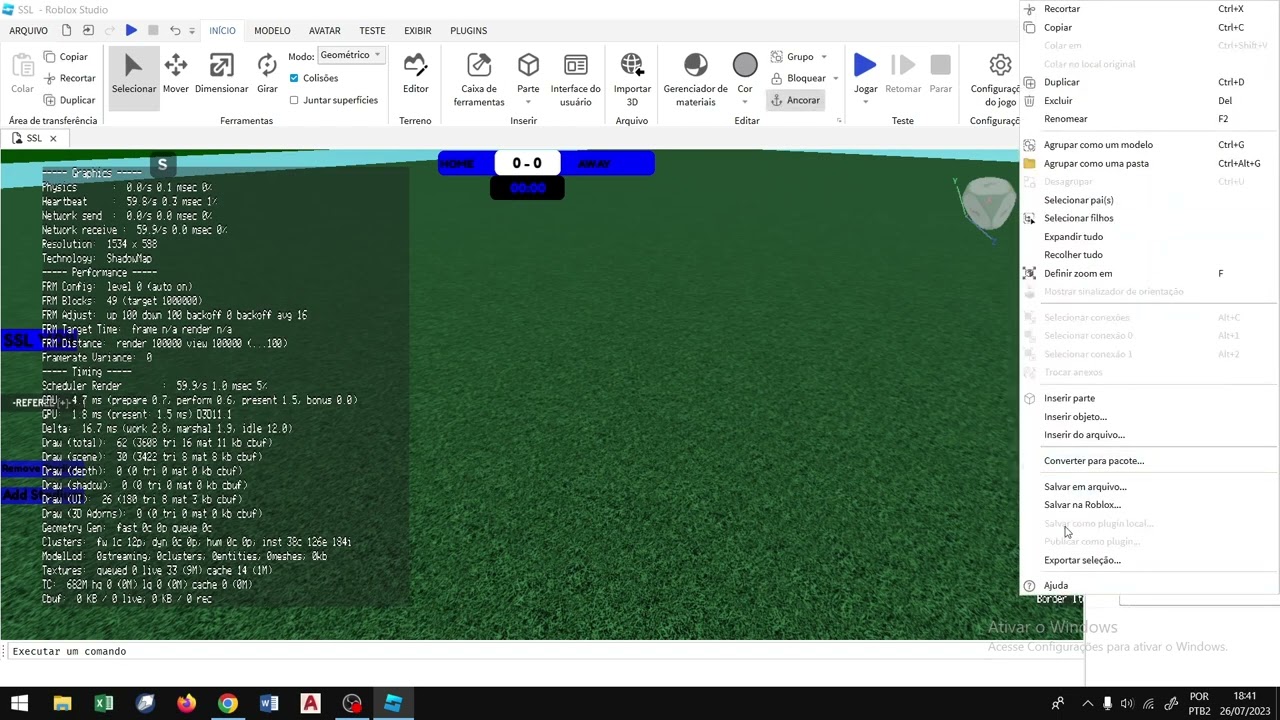Choose Renomear in context menu
The image size is (1280, 720).
(x=1150, y=119)
